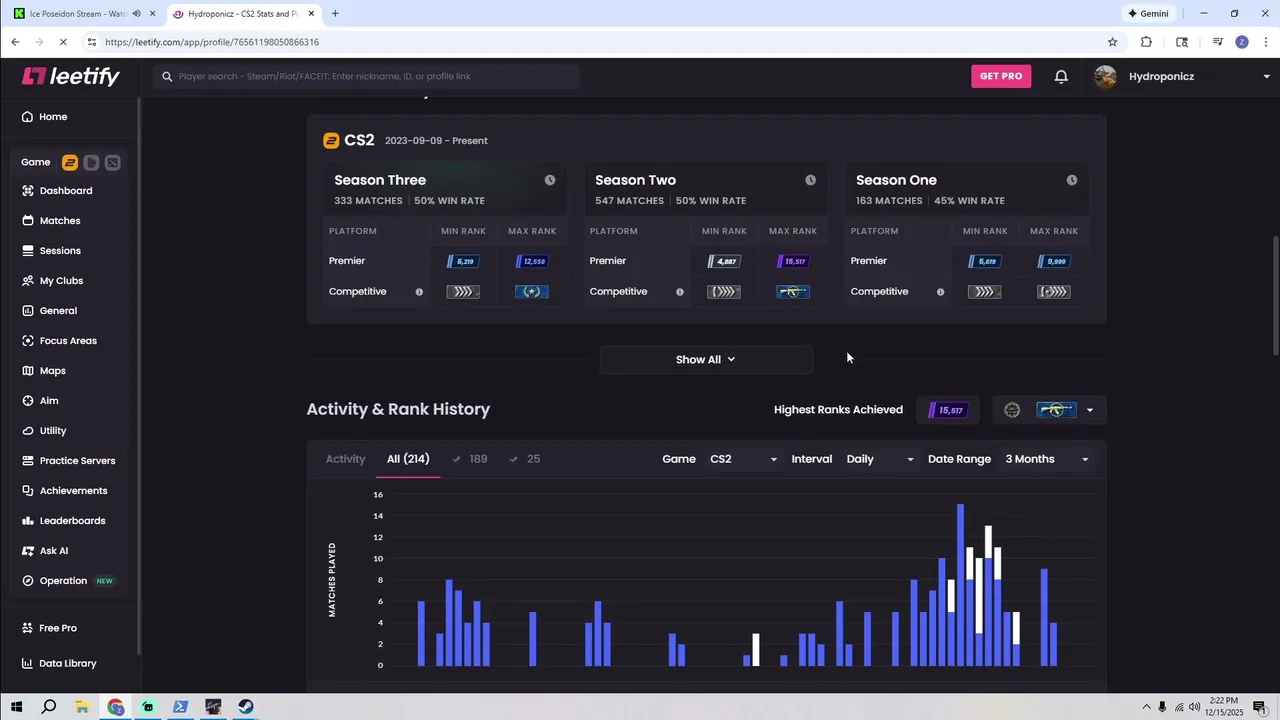
Task: Close the Hydroponicz CS2 Stats browser tab
Action: coord(312,14)
